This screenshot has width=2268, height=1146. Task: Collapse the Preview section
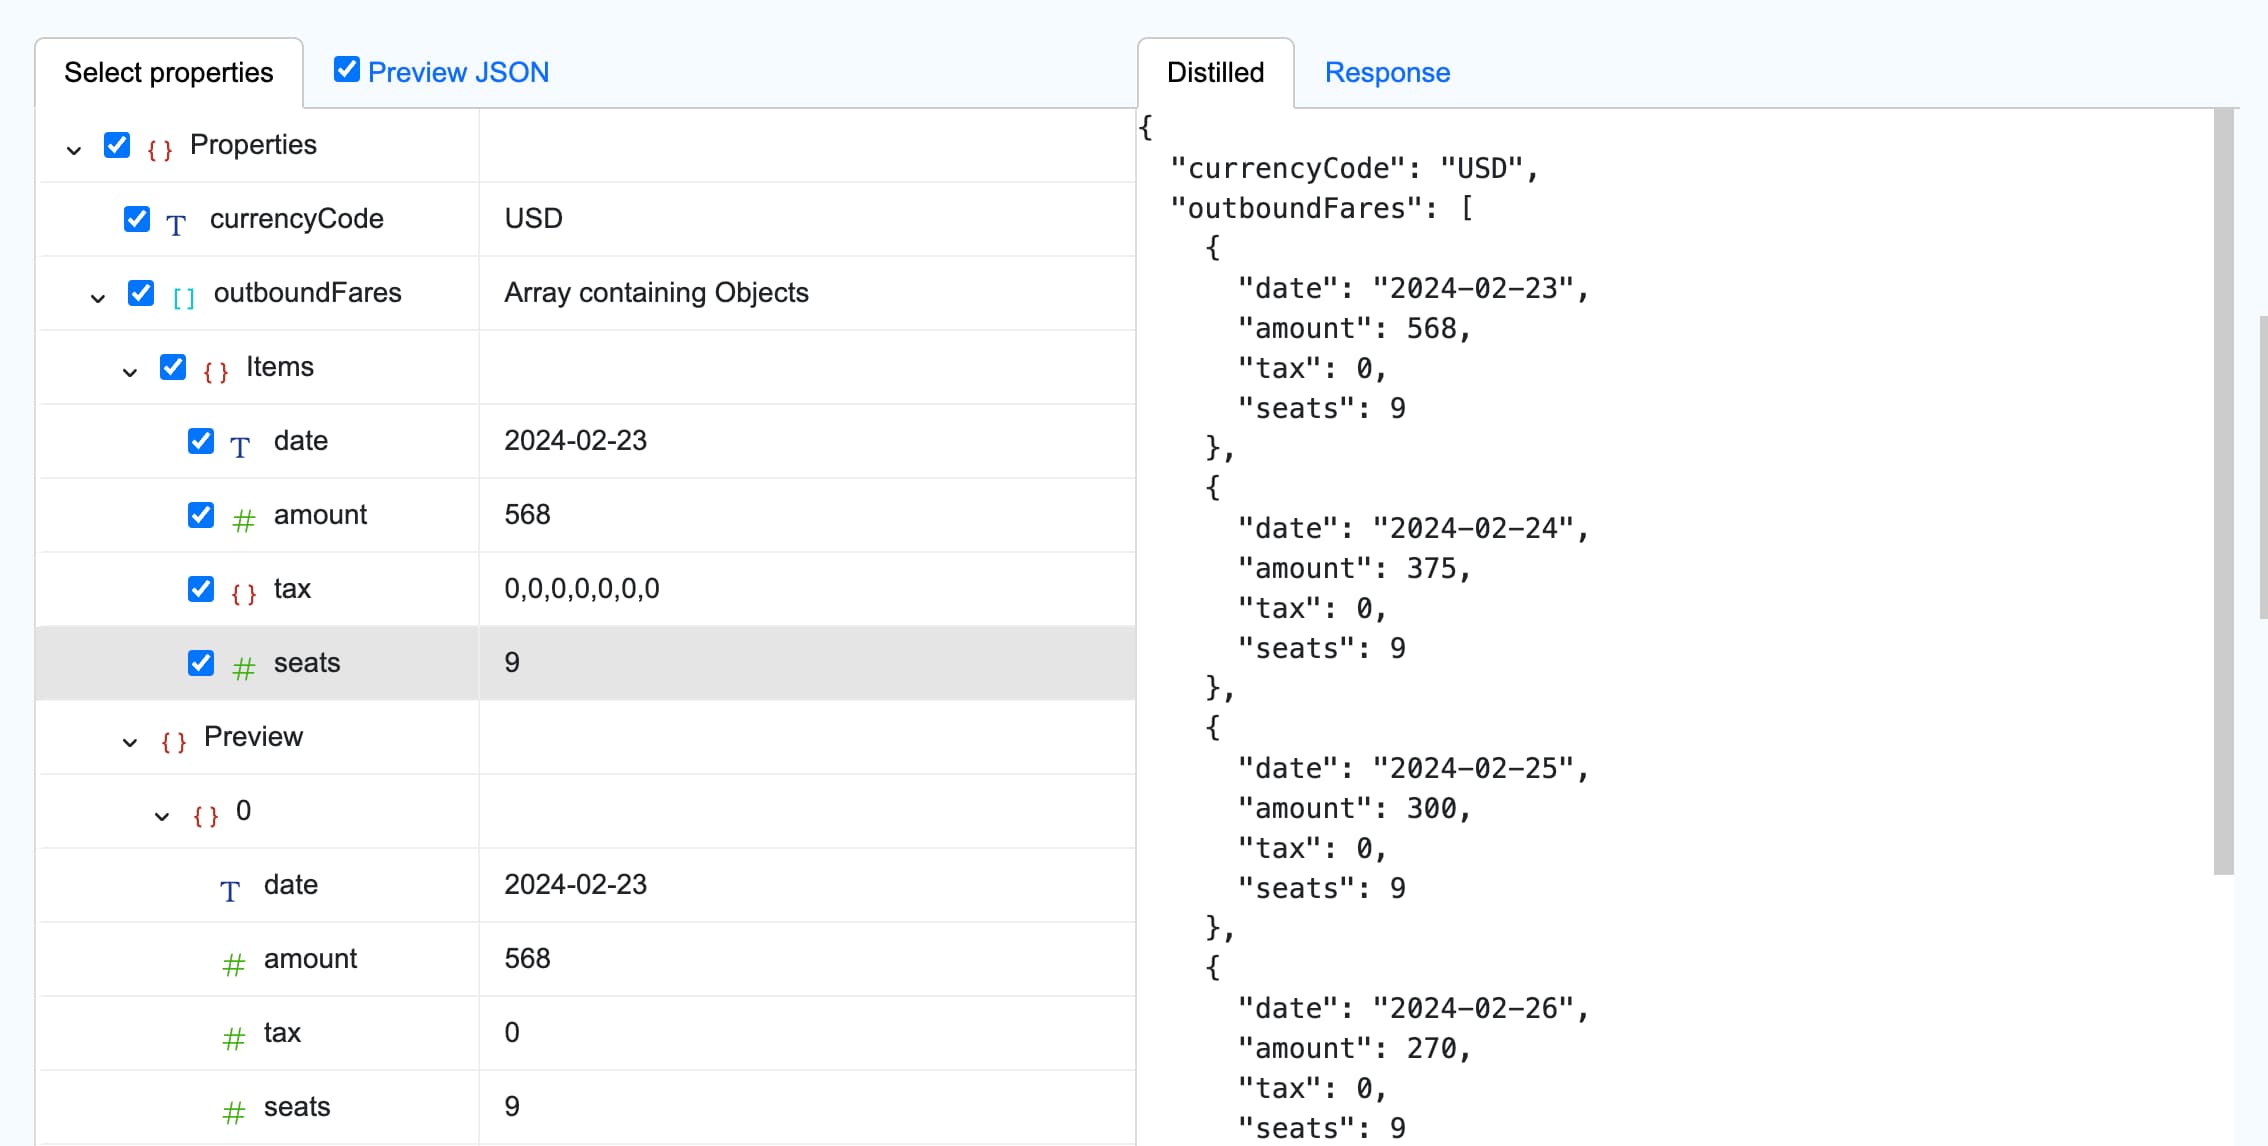point(129,743)
